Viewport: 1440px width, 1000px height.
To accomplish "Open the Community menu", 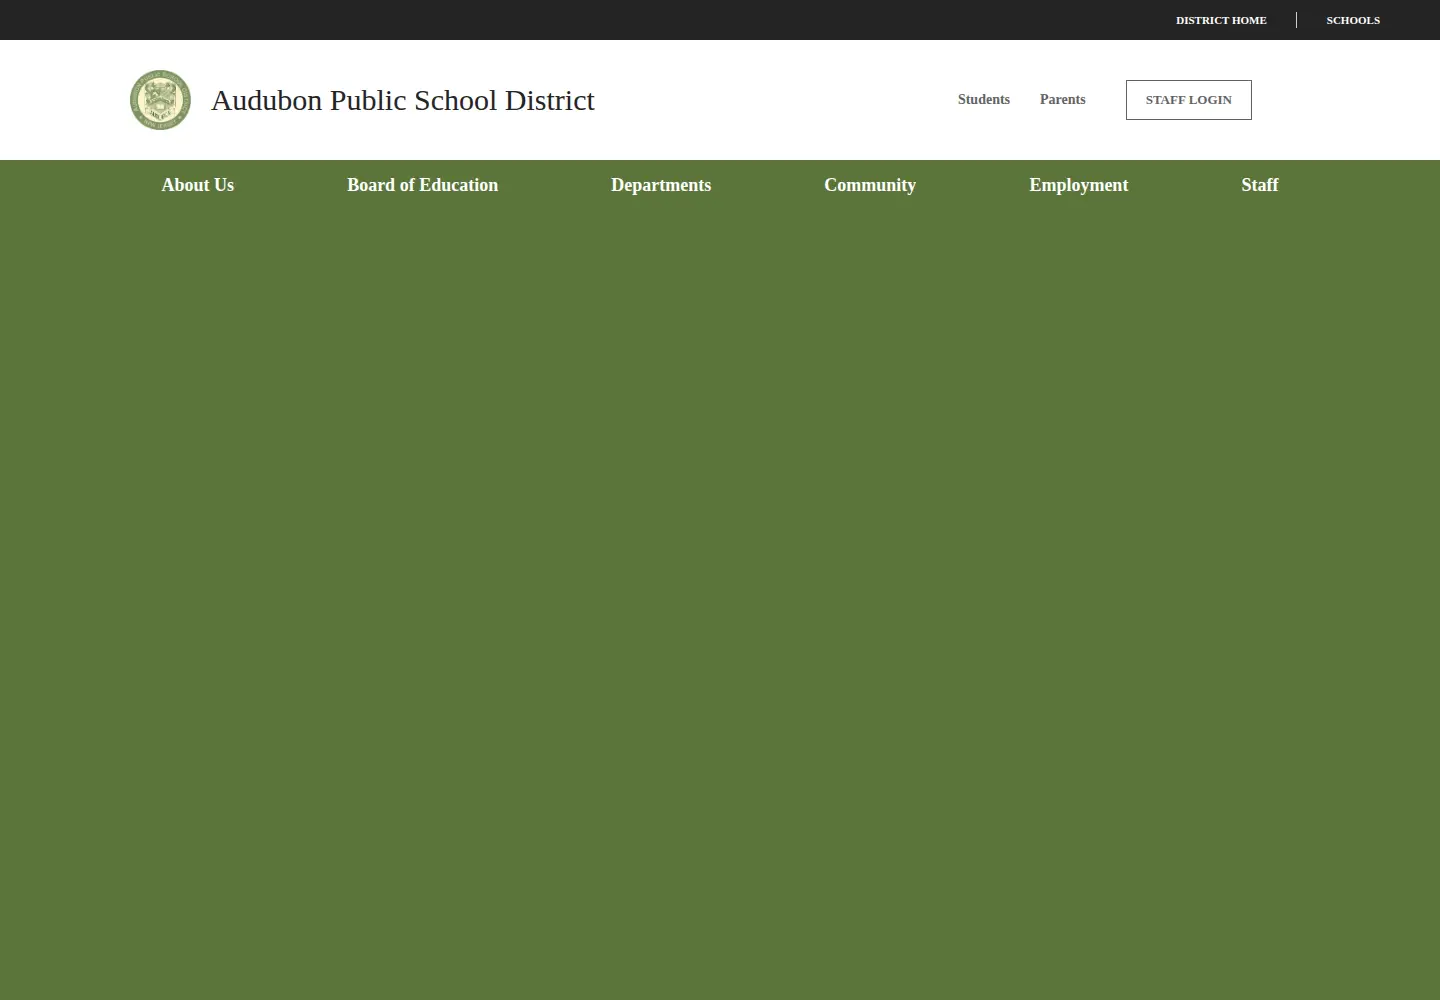I will click(870, 185).
